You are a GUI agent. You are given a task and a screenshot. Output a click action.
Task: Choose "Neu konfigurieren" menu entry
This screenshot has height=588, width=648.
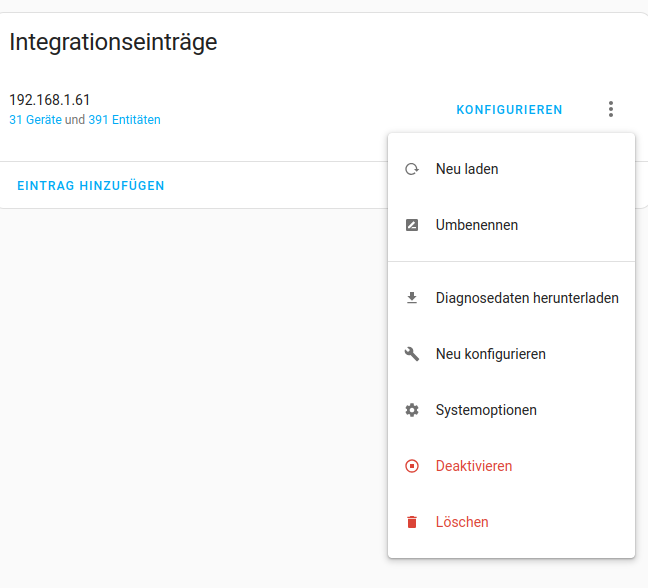pos(511,354)
